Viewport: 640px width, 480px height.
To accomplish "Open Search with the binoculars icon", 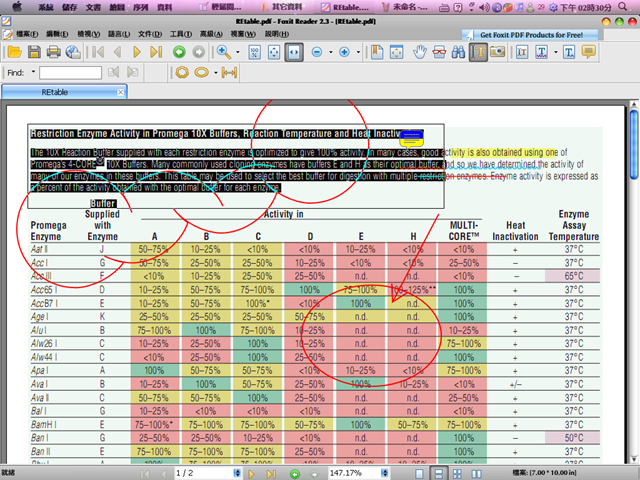I will click(x=458, y=52).
